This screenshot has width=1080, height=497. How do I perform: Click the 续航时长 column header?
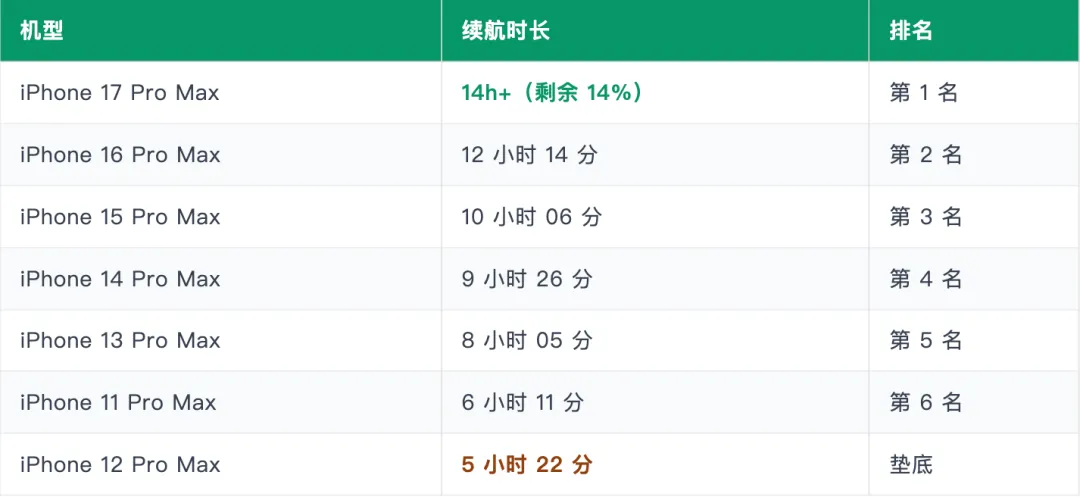point(655,31)
